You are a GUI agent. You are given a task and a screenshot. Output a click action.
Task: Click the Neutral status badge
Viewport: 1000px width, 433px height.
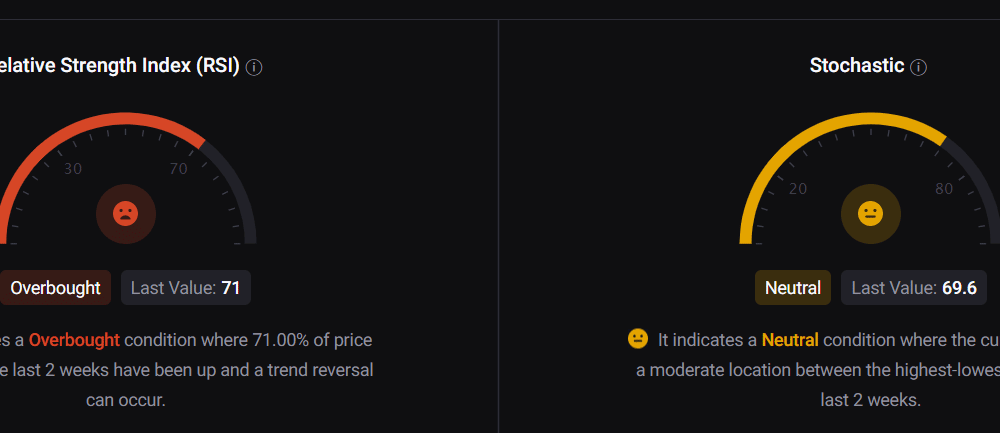coord(793,288)
